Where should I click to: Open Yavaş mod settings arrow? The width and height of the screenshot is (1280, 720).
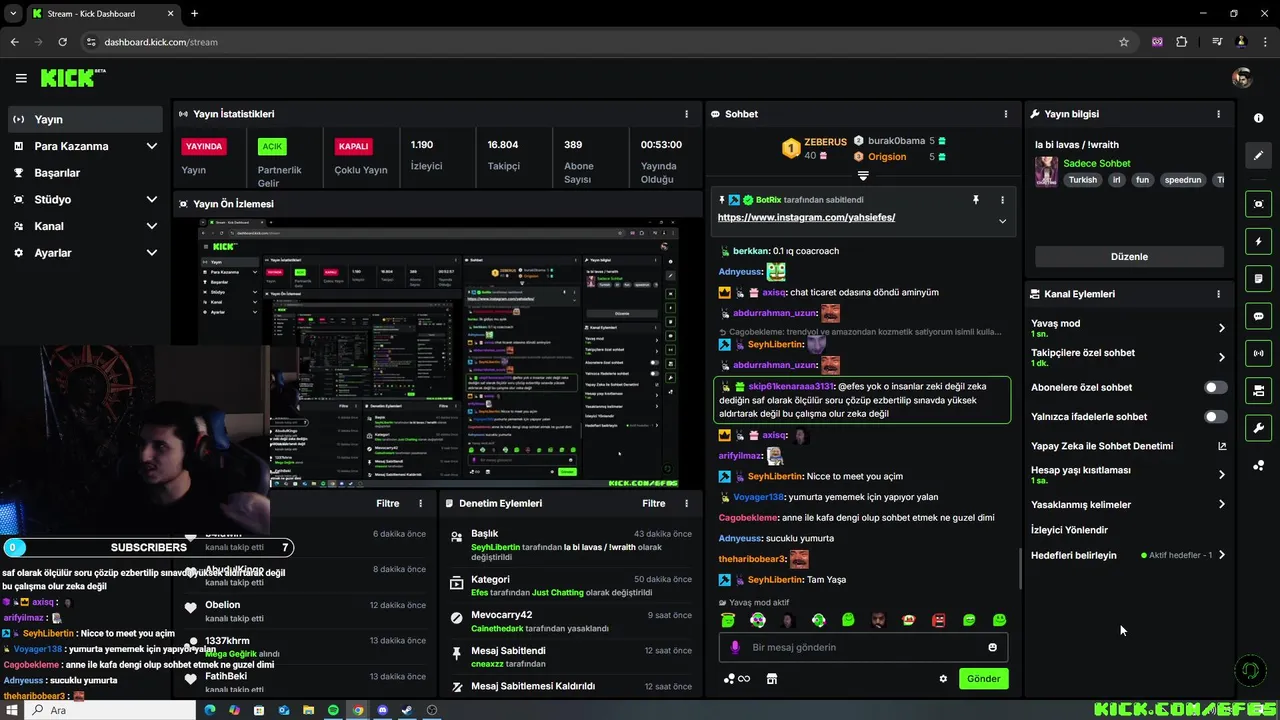[1222, 328]
